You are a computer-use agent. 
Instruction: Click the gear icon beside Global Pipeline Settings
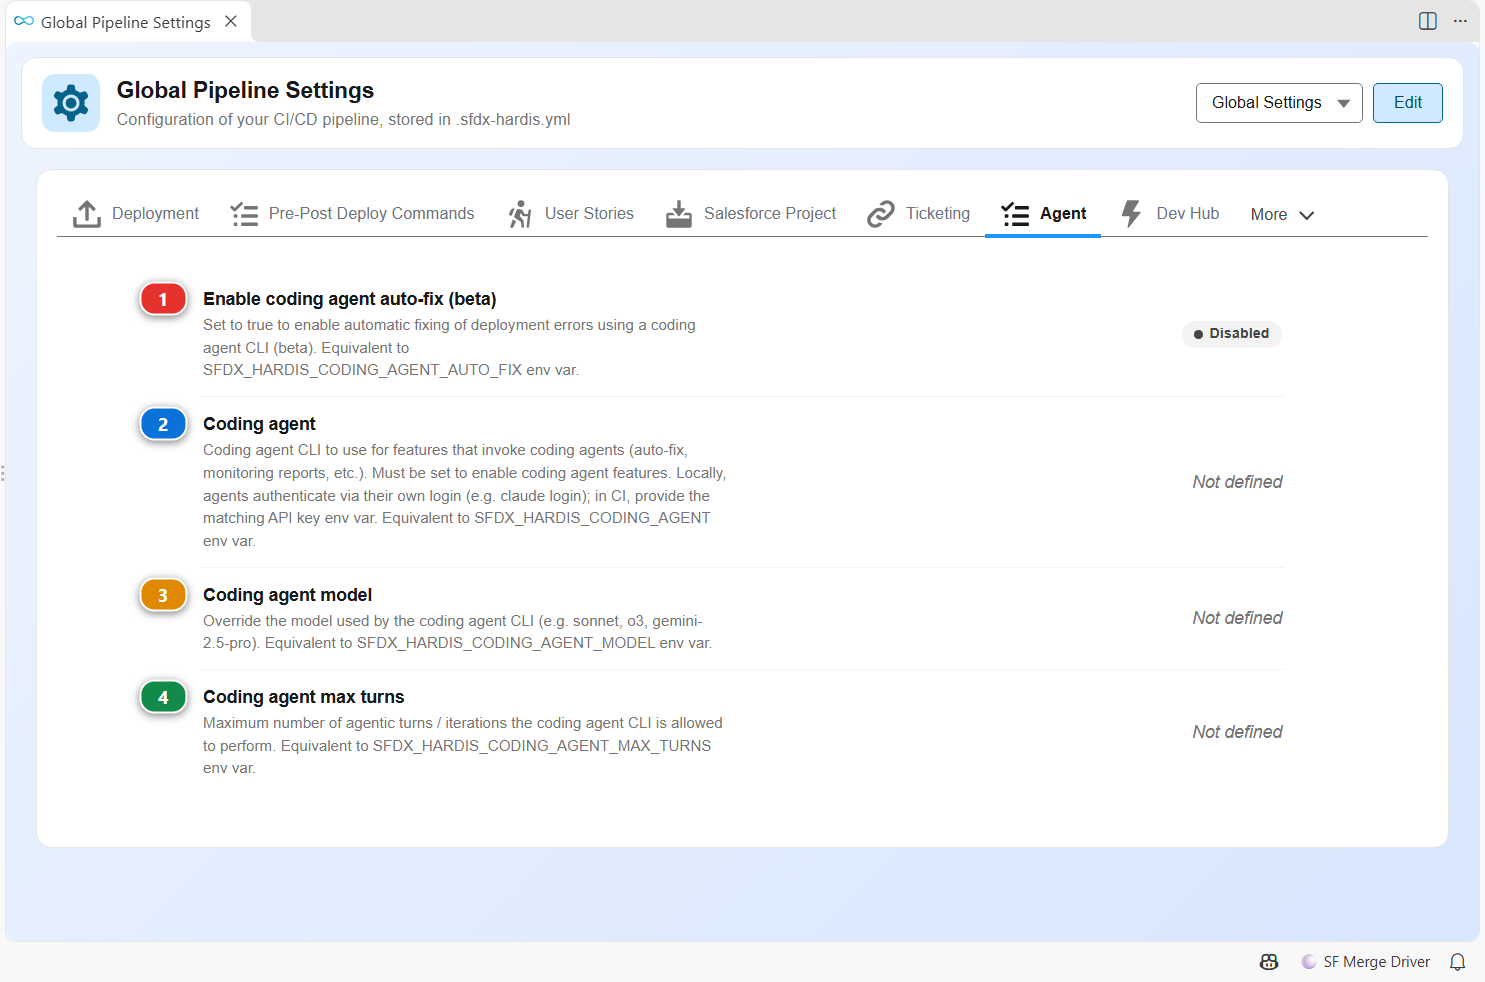71,103
